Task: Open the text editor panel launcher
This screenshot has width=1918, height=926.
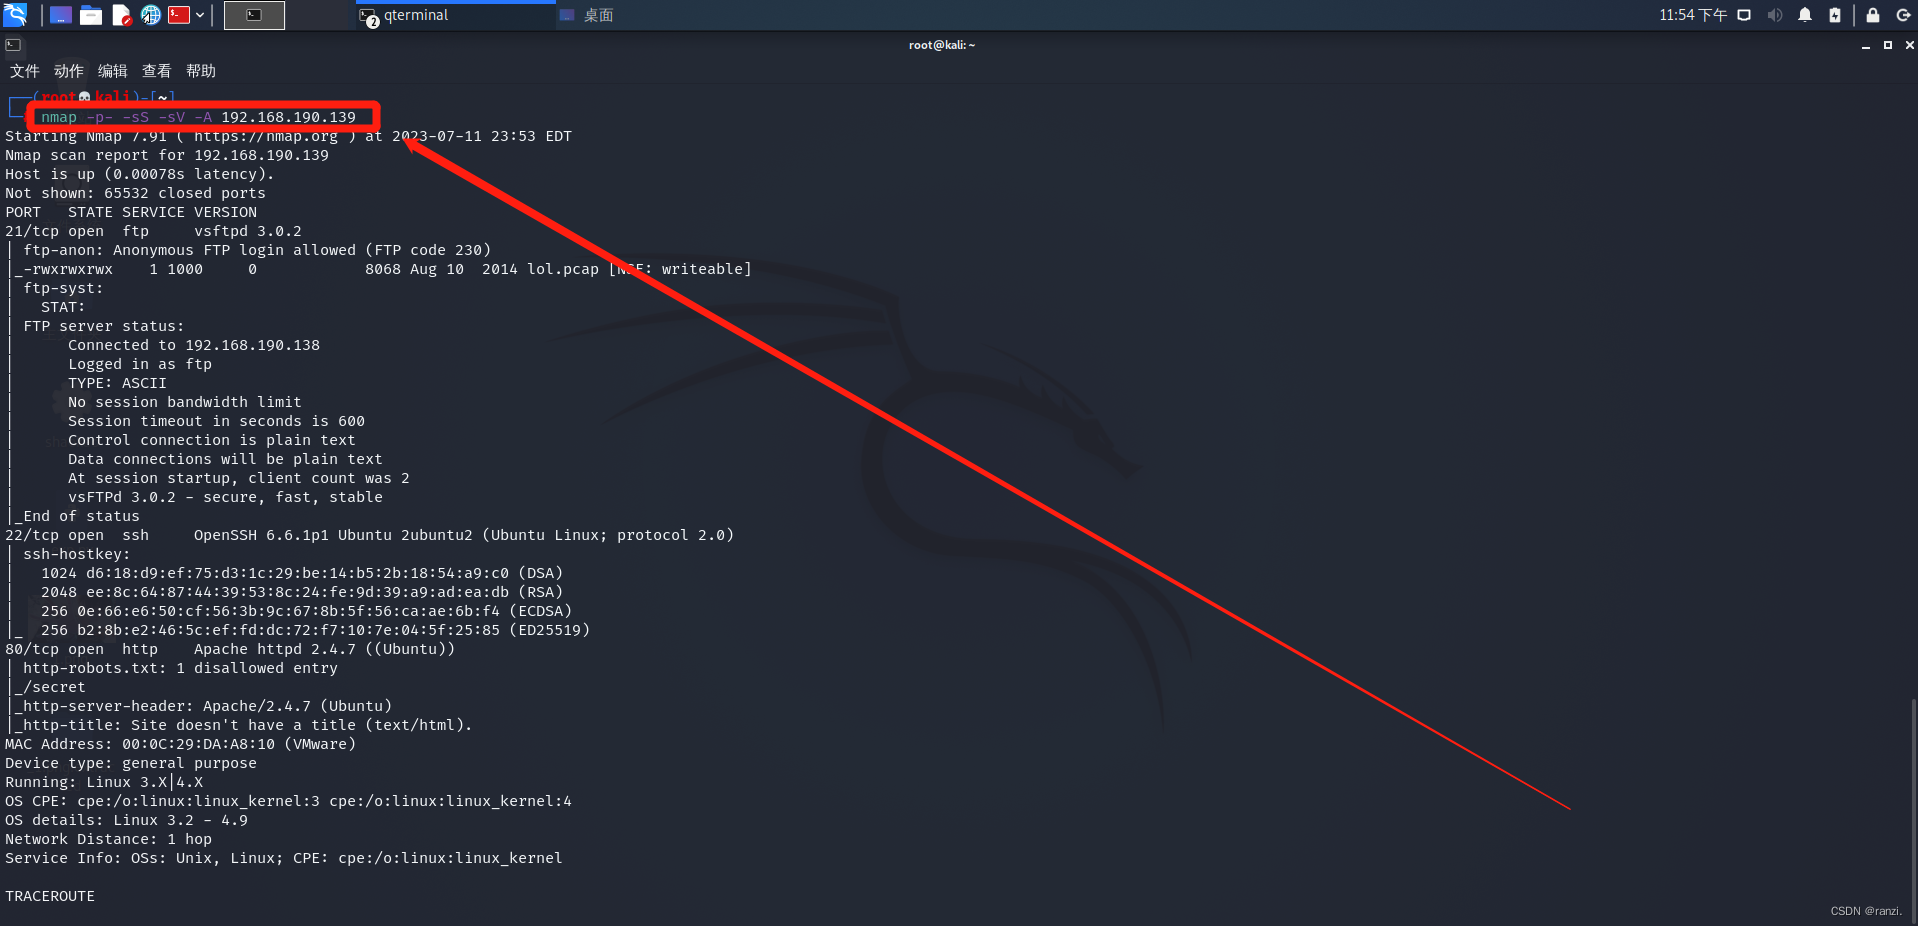Action: pos(121,15)
